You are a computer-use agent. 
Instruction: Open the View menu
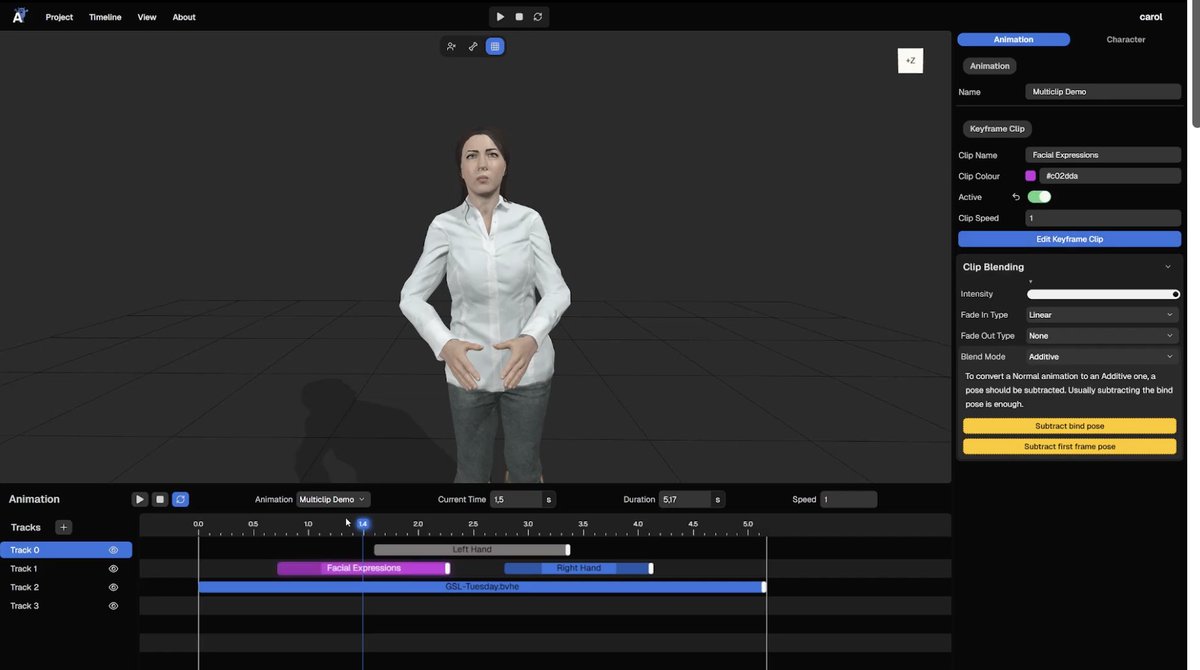[x=147, y=17]
